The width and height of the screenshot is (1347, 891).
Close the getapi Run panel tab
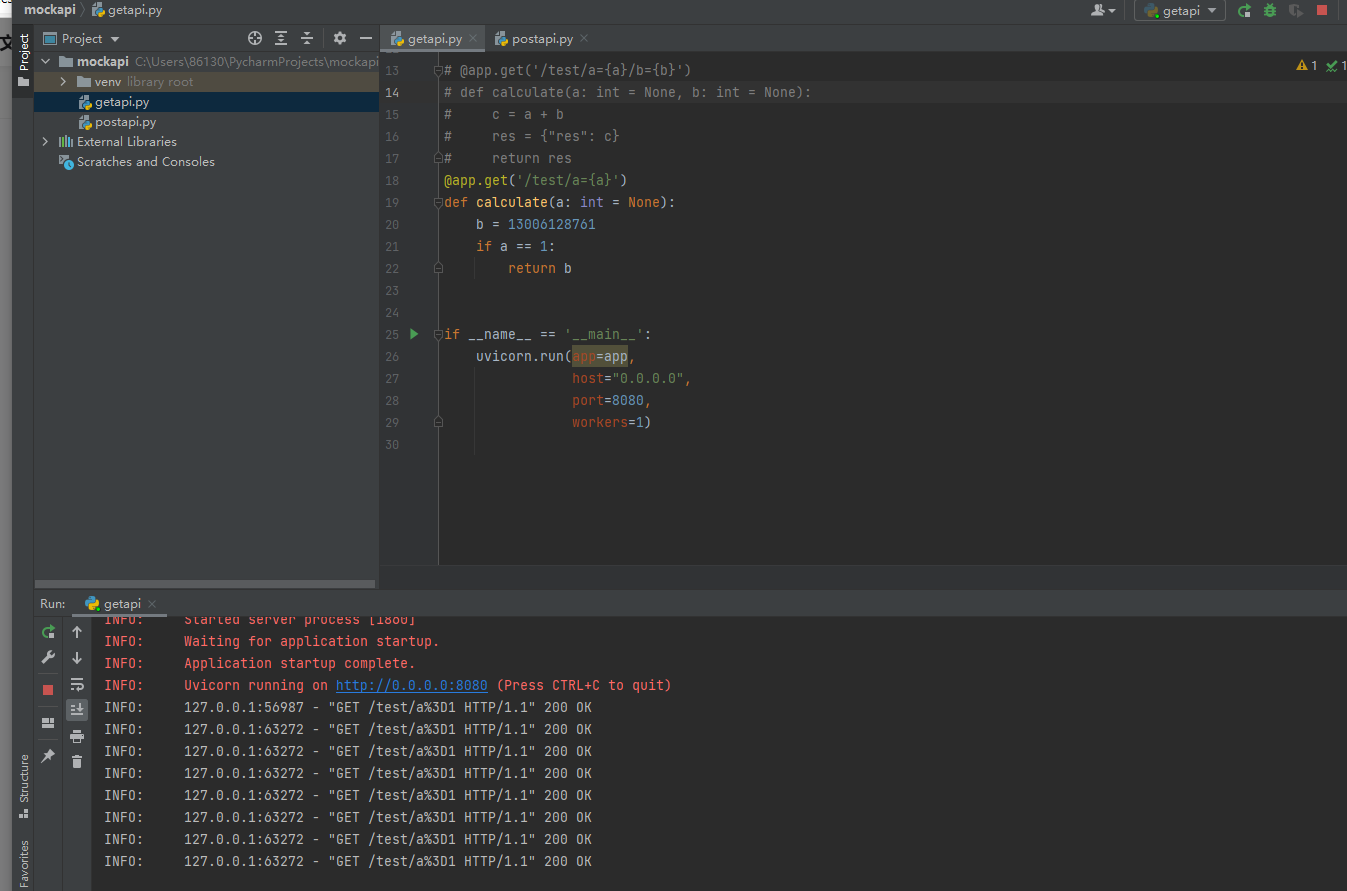(152, 604)
